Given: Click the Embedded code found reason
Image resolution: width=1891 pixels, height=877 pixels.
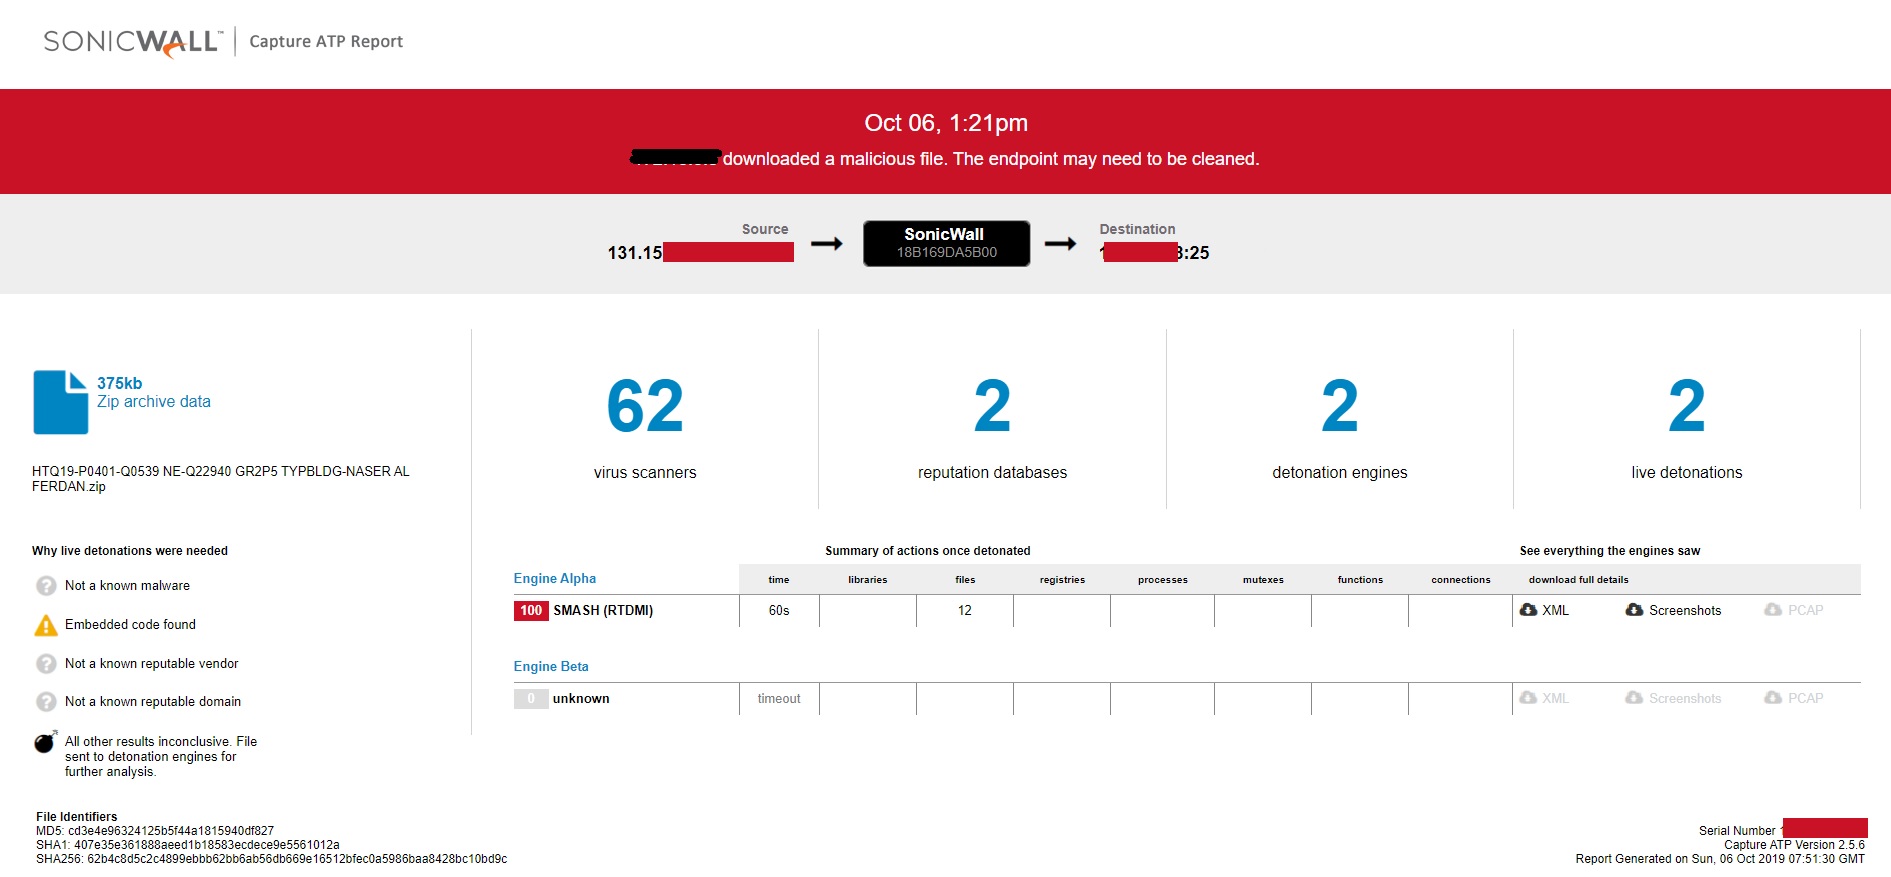Looking at the screenshot, I should click(x=130, y=625).
